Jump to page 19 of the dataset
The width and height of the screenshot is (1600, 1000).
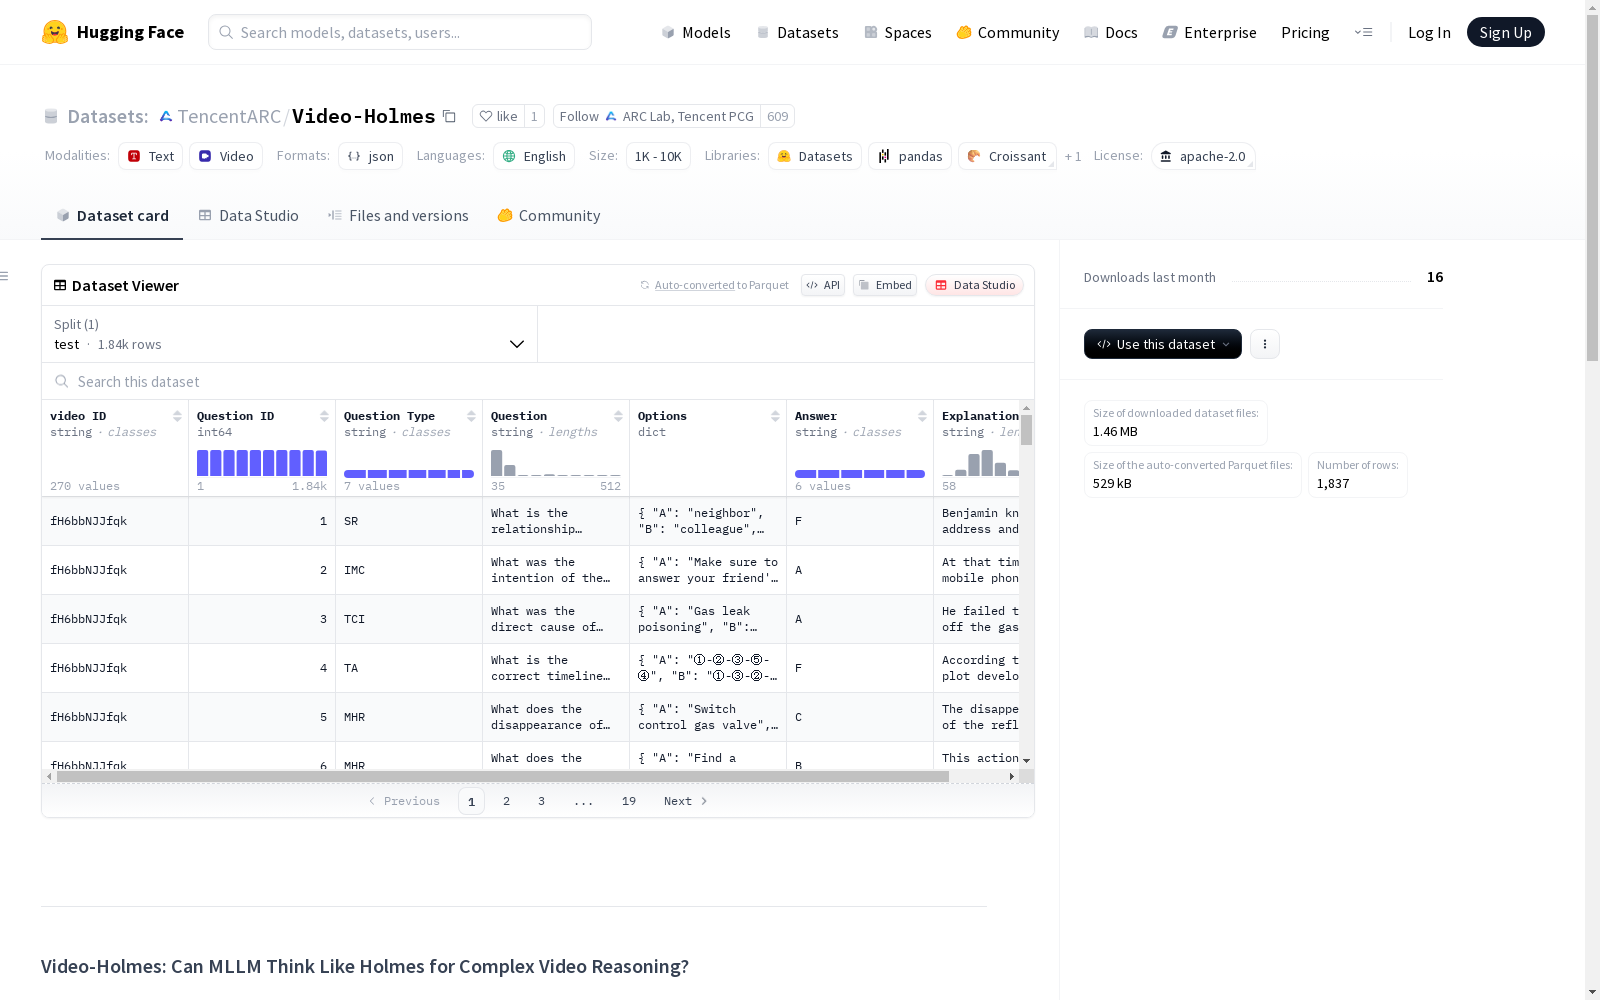click(x=629, y=801)
